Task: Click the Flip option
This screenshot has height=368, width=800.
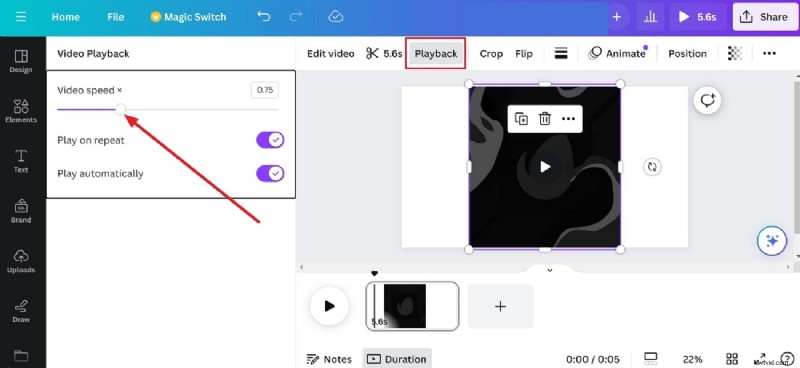Action: 524,54
